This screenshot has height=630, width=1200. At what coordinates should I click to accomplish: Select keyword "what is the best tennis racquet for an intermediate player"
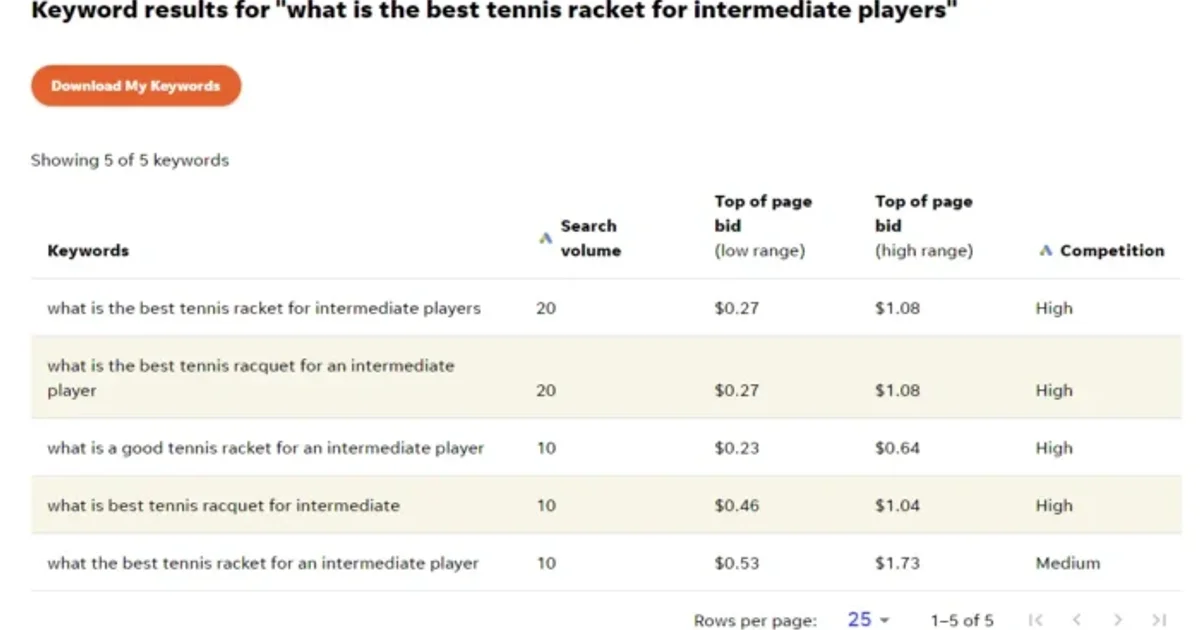coord(250,378)
